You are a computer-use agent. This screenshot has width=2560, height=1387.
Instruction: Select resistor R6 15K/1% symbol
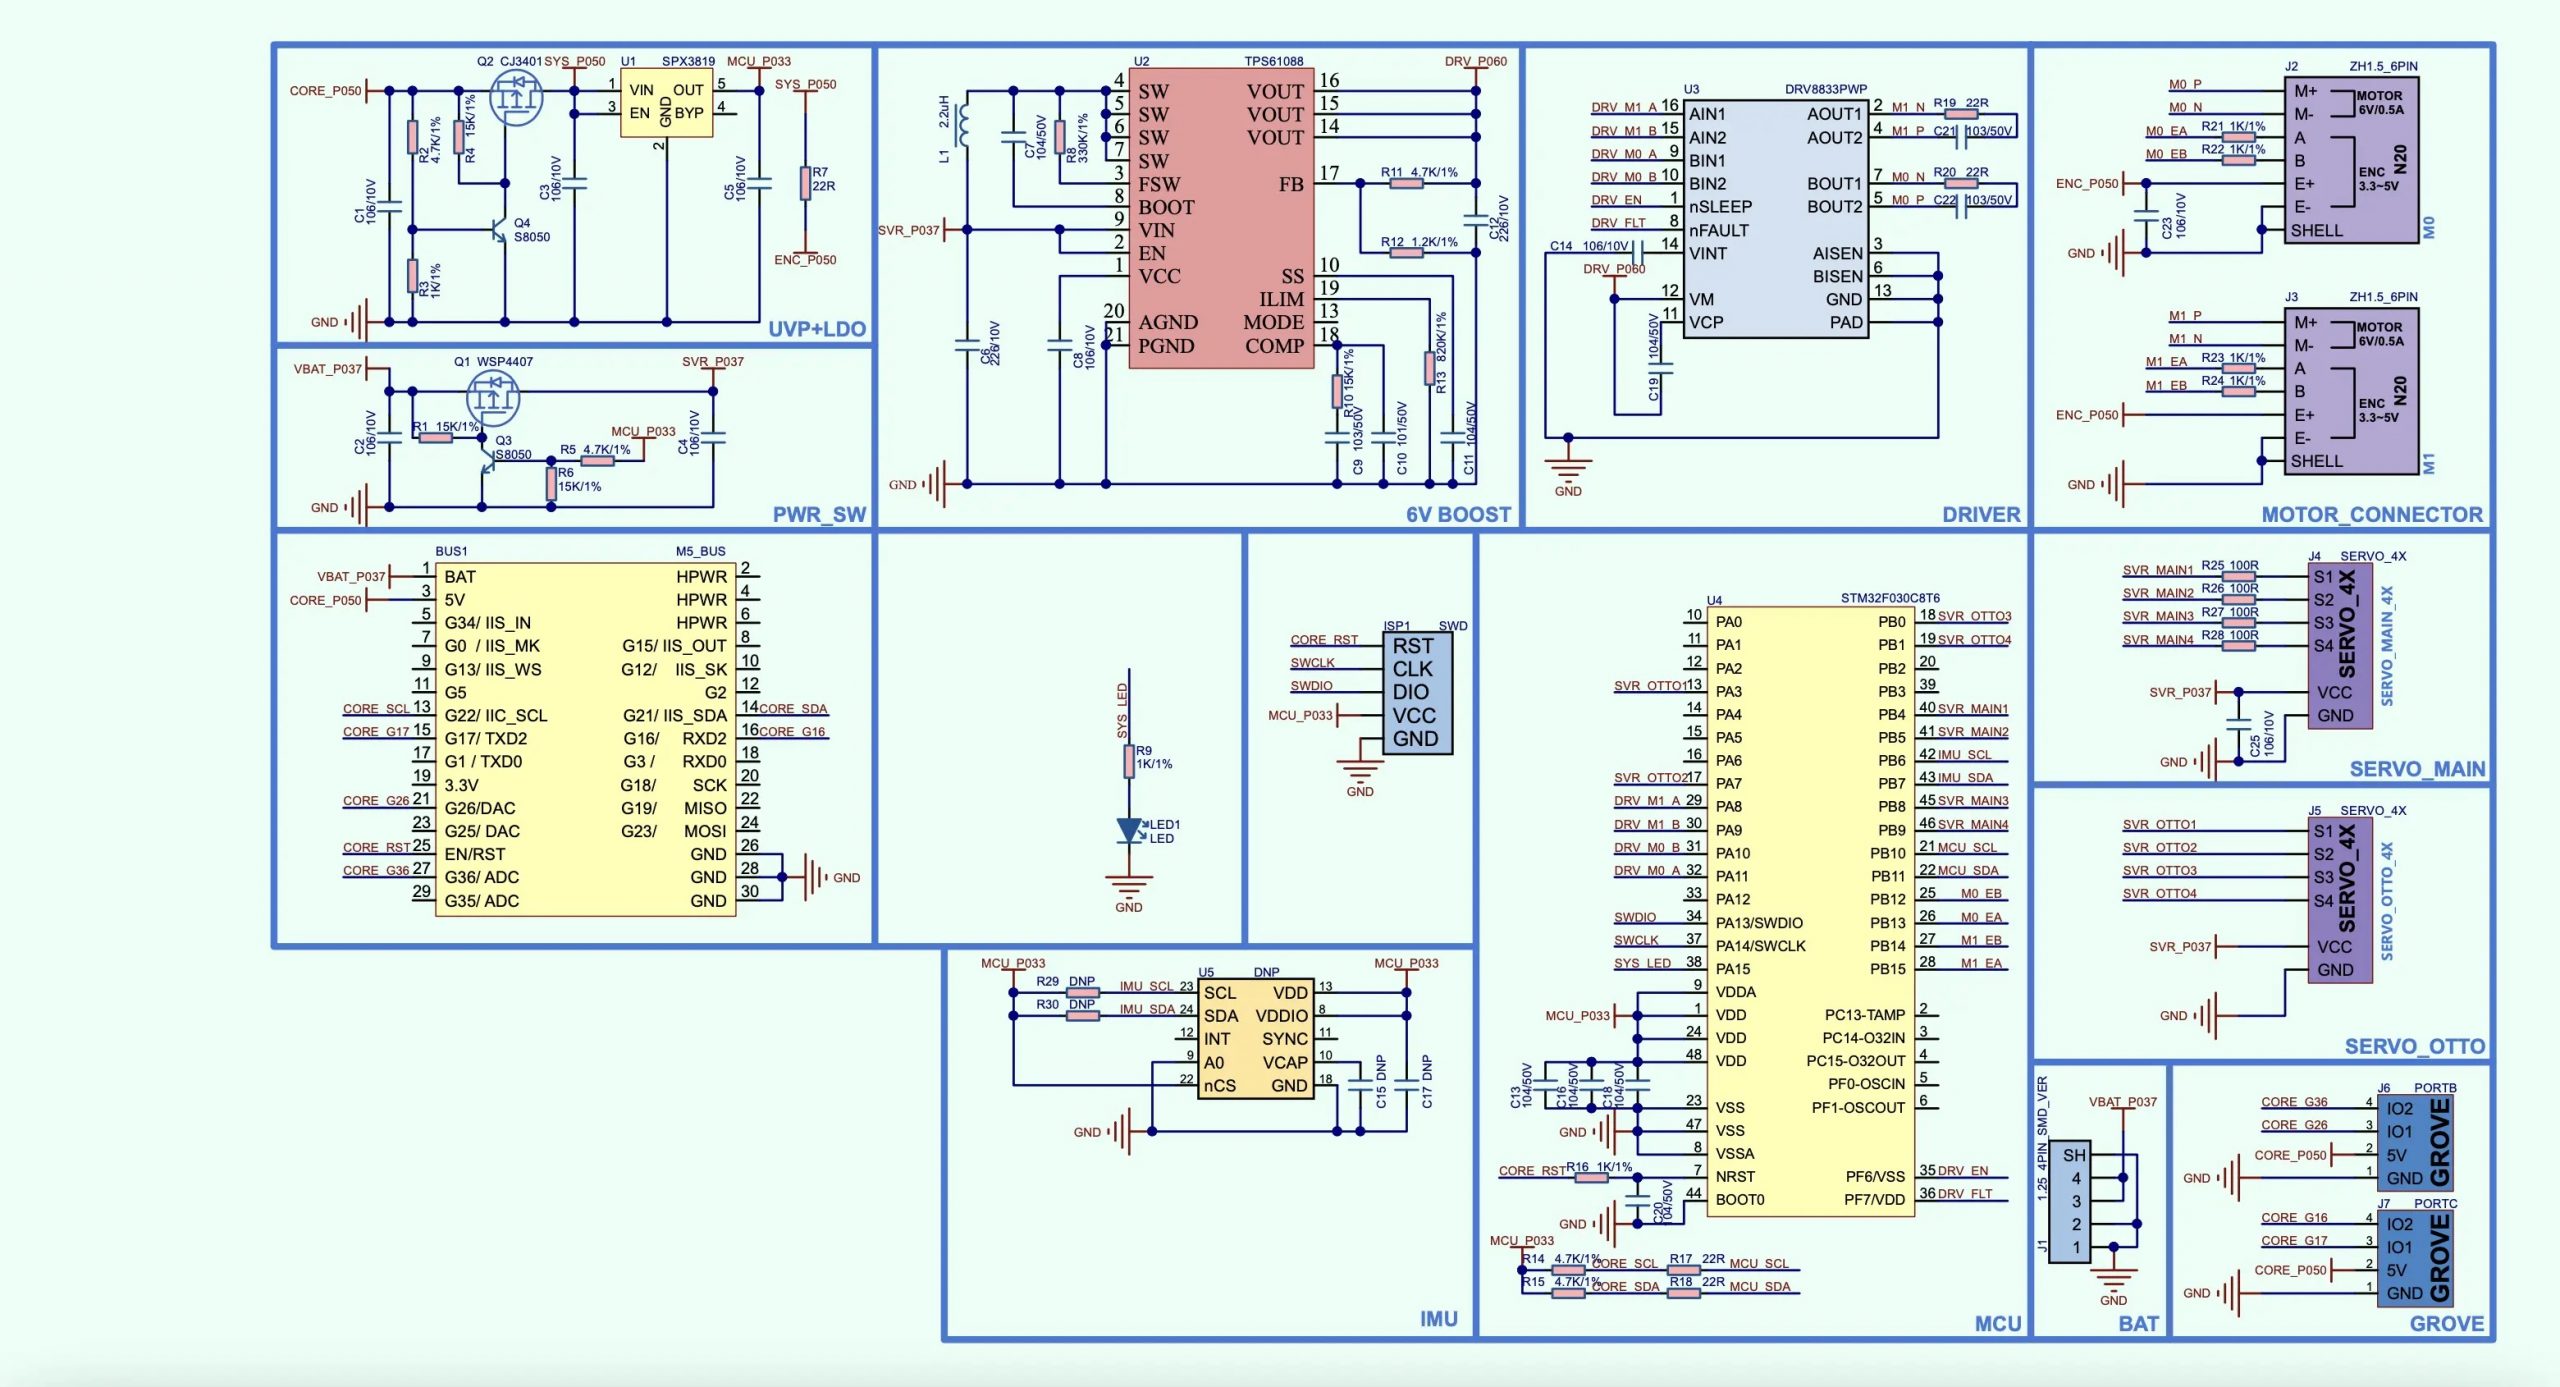pos(551,483)
